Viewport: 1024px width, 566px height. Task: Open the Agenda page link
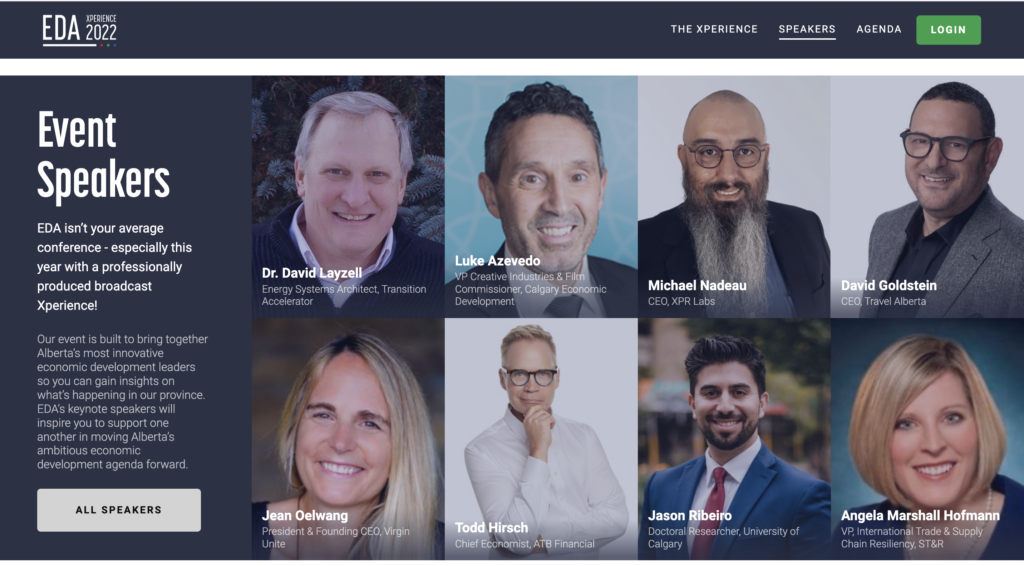(x=878, y=29)
